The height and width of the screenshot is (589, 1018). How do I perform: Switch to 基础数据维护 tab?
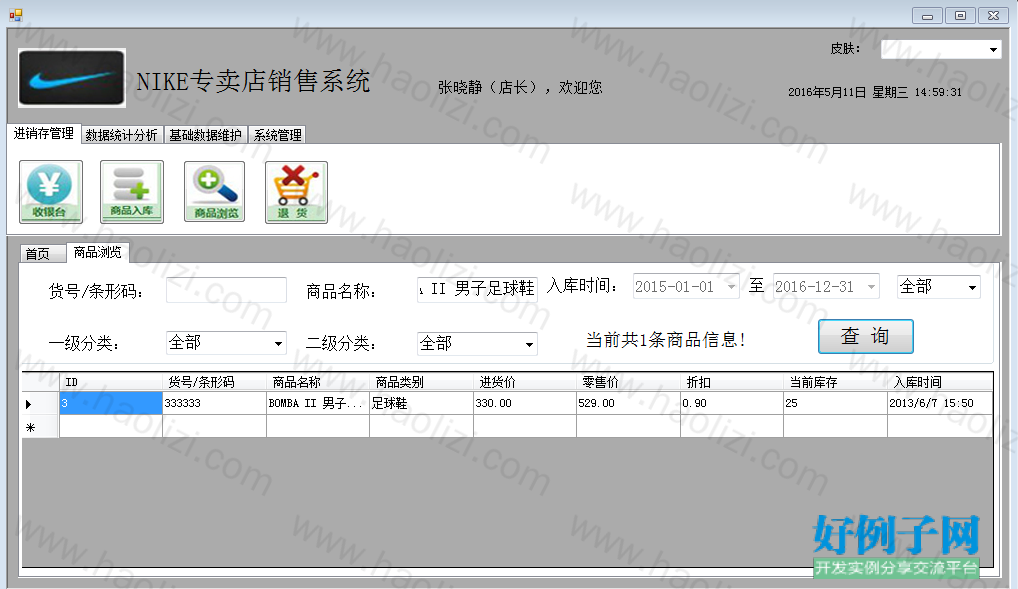(x=205, y=135)
